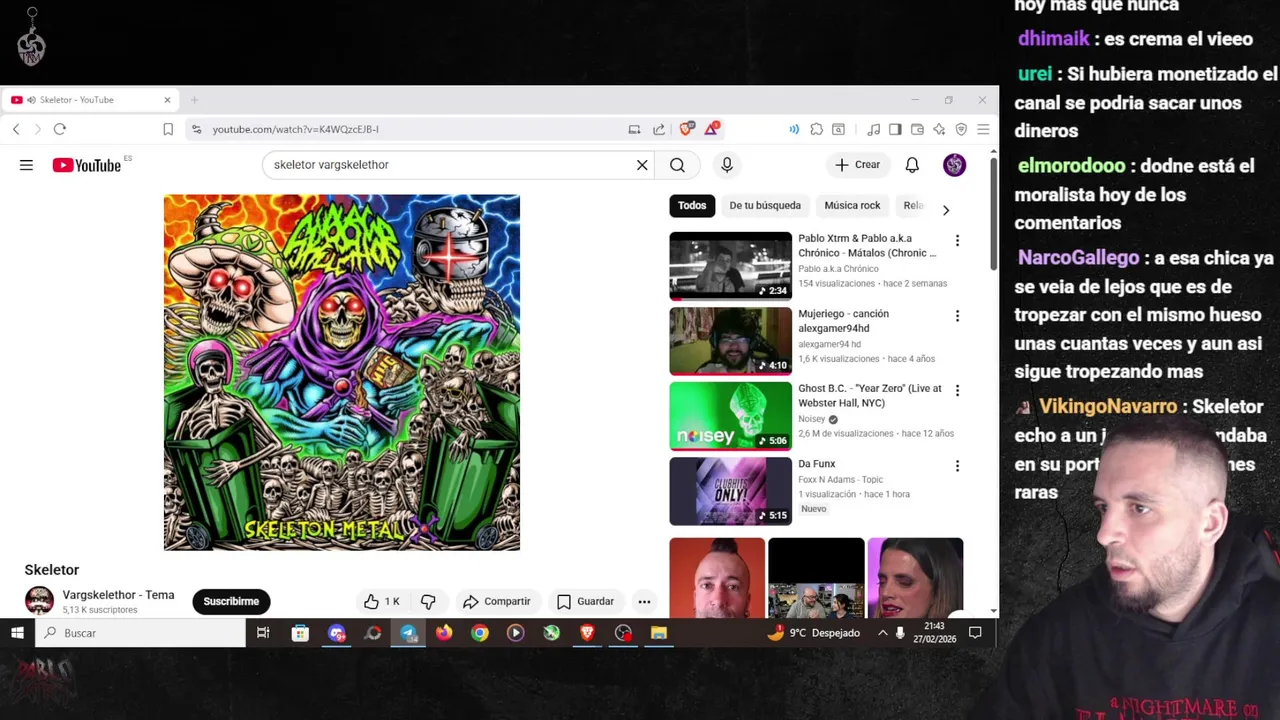Bookmark this page in the address bar
This screenshot has width=1280, height=720.
coord(168,129)
